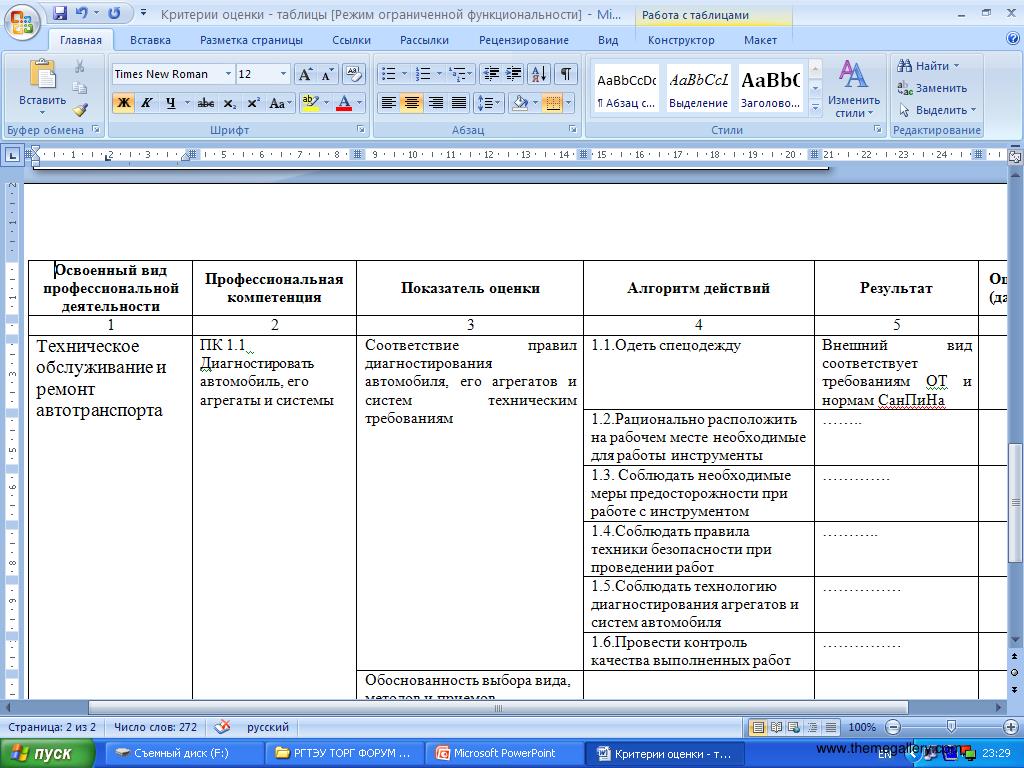1024x768 pixels.
Task: Shrink font size icon
Action: tap(327, 74)
